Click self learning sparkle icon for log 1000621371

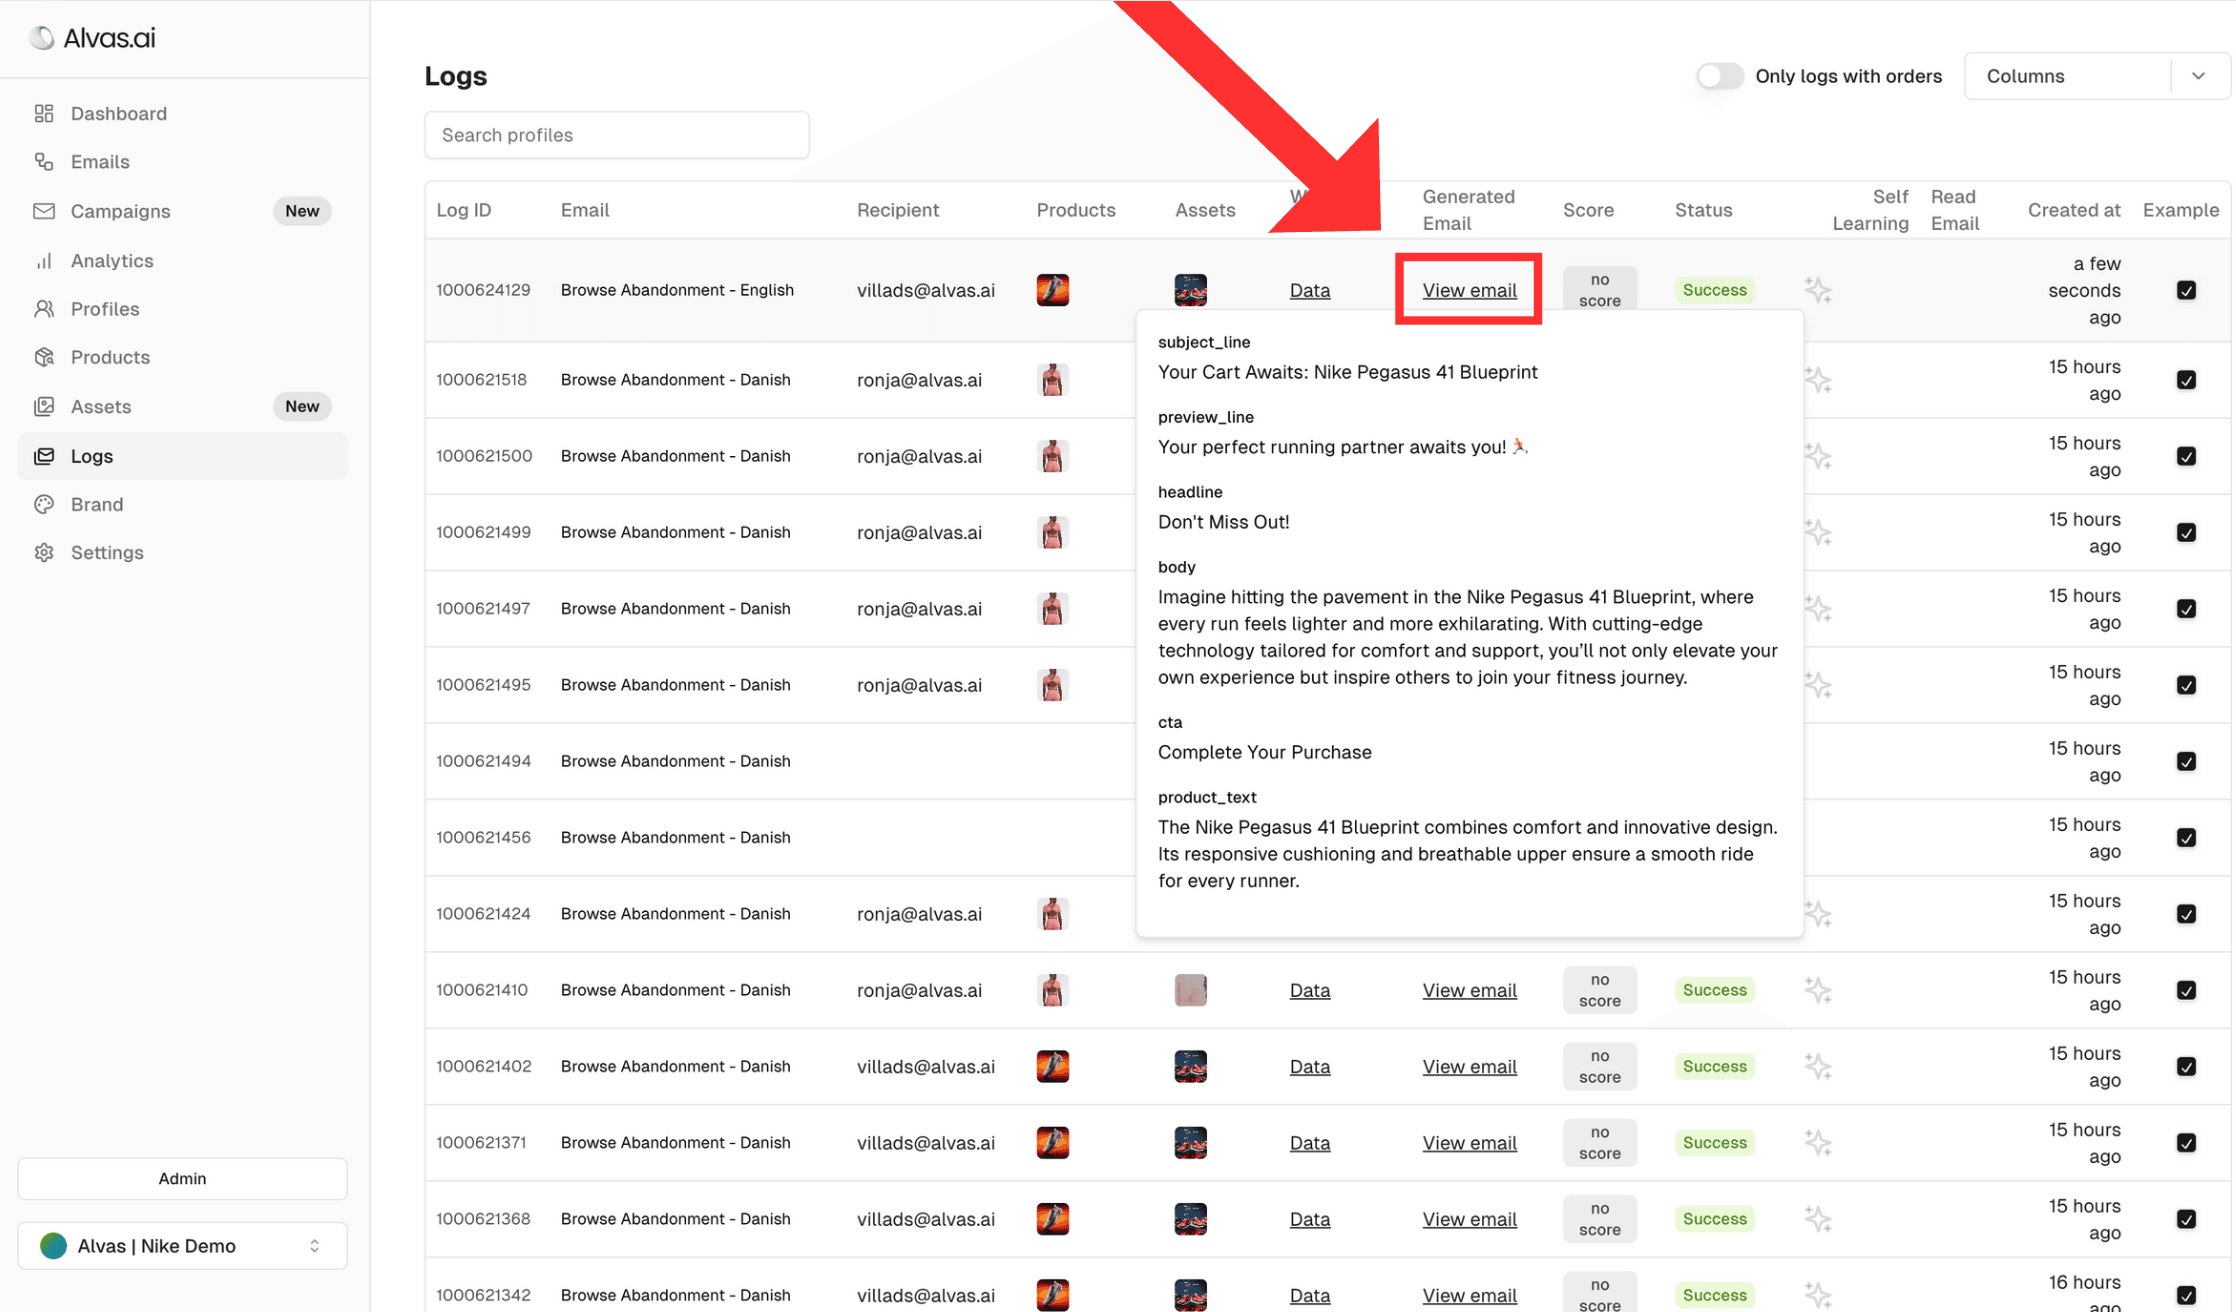(x=1818, y=1143)
